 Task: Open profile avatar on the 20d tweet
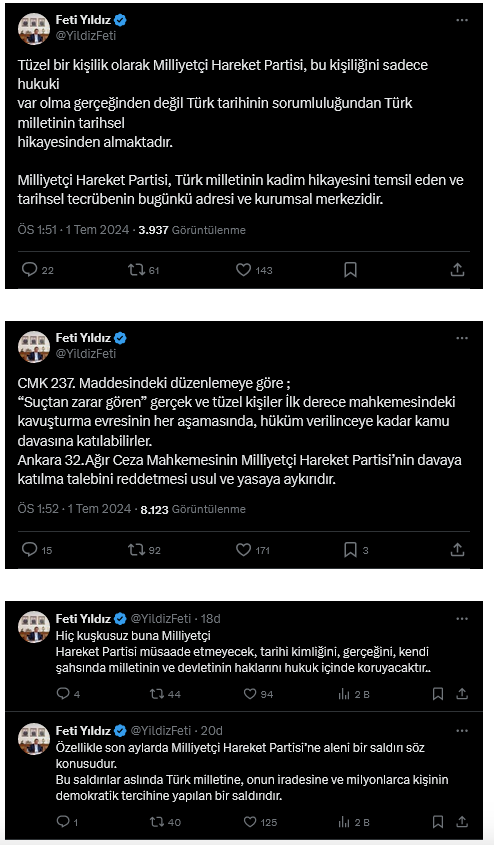[34, 738]
